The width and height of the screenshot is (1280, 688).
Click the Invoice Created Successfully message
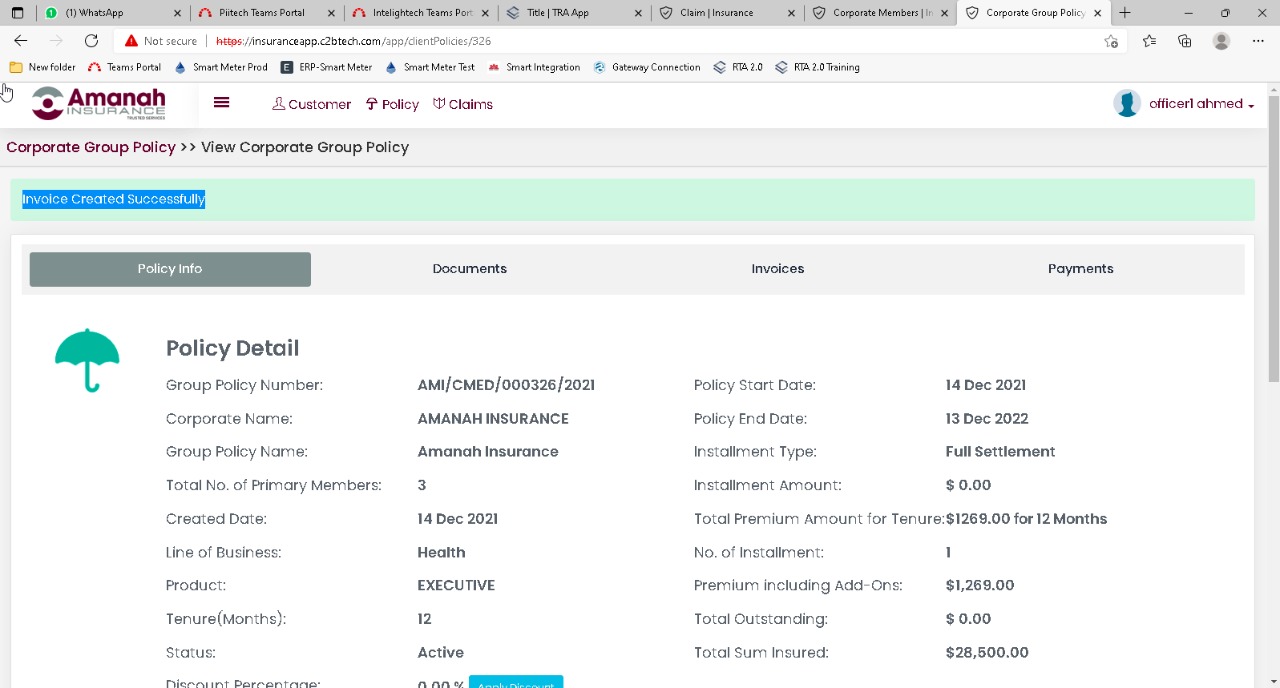(x=114, y=199)
